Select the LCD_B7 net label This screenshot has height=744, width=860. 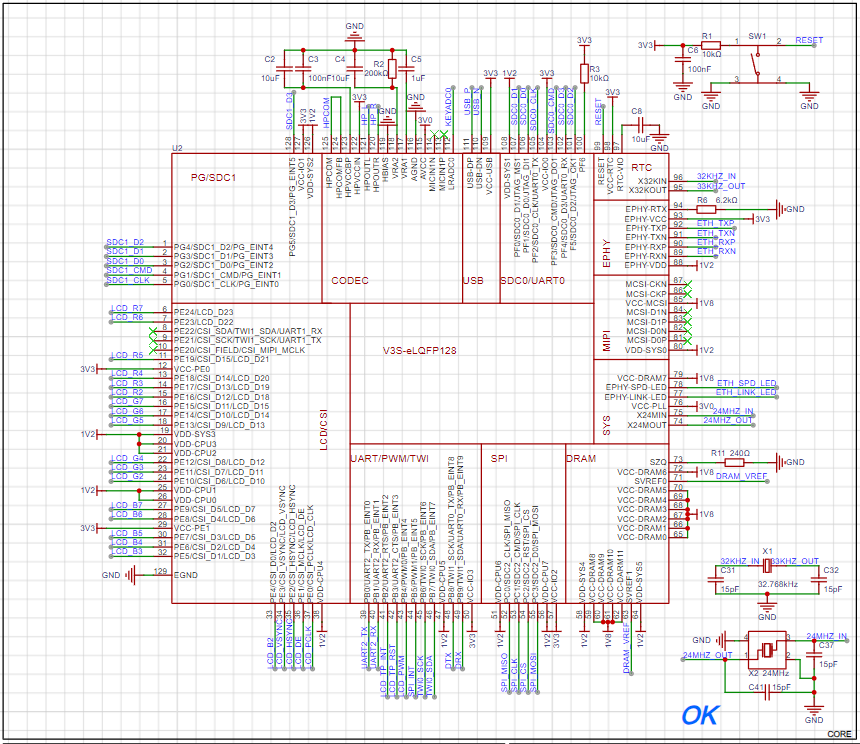click(126, 505)
